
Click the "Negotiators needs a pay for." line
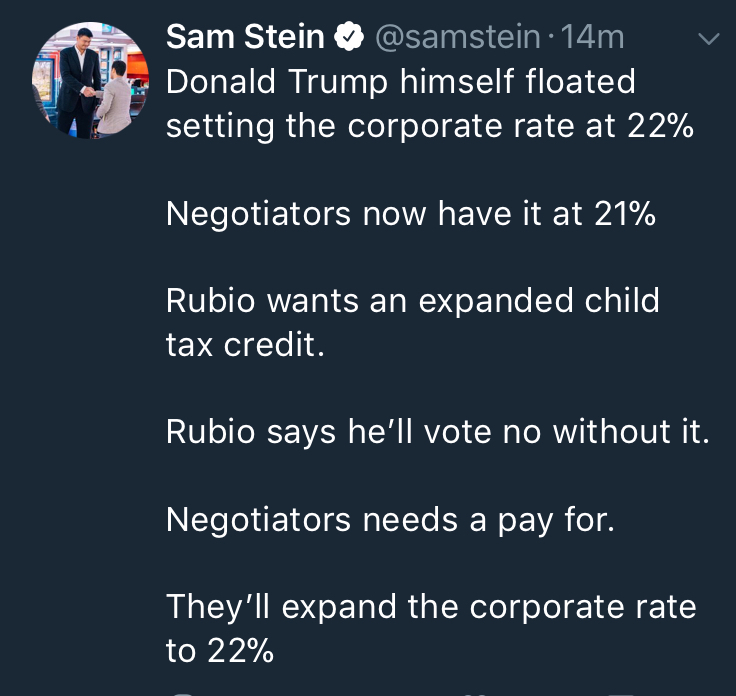pos(389,519)
